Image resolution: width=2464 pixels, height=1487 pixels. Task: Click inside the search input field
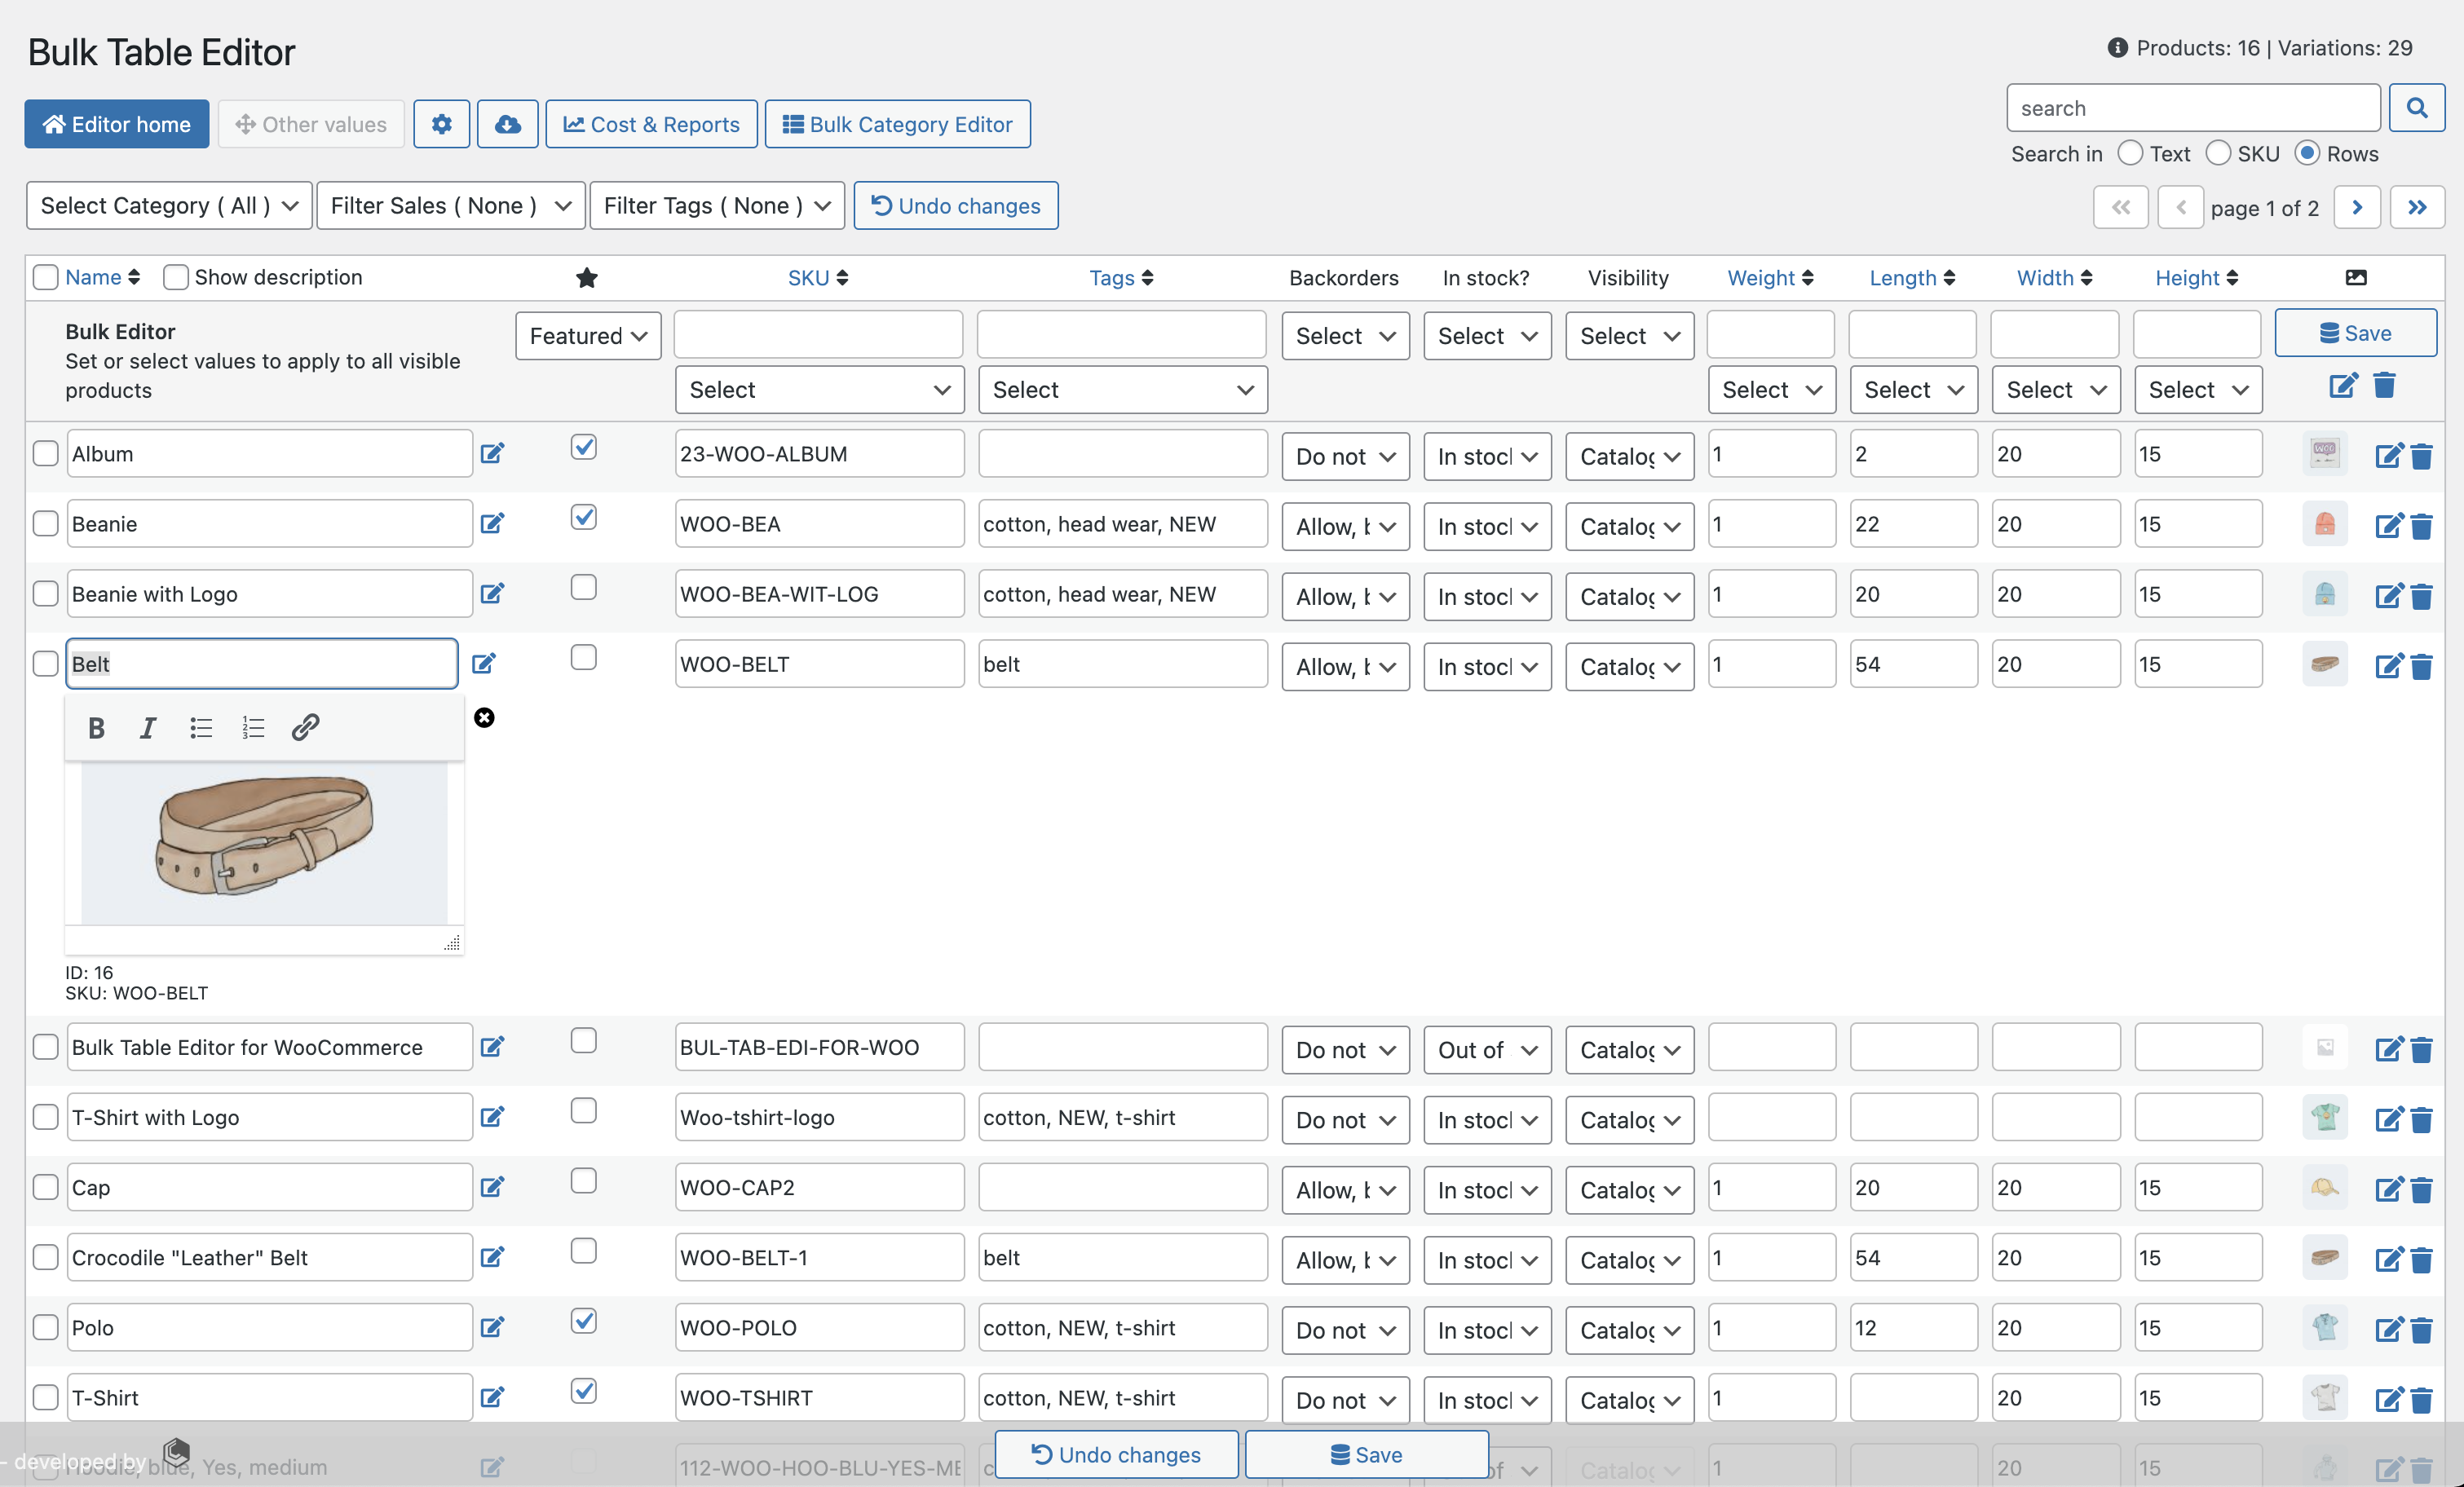coord(2192,107)
